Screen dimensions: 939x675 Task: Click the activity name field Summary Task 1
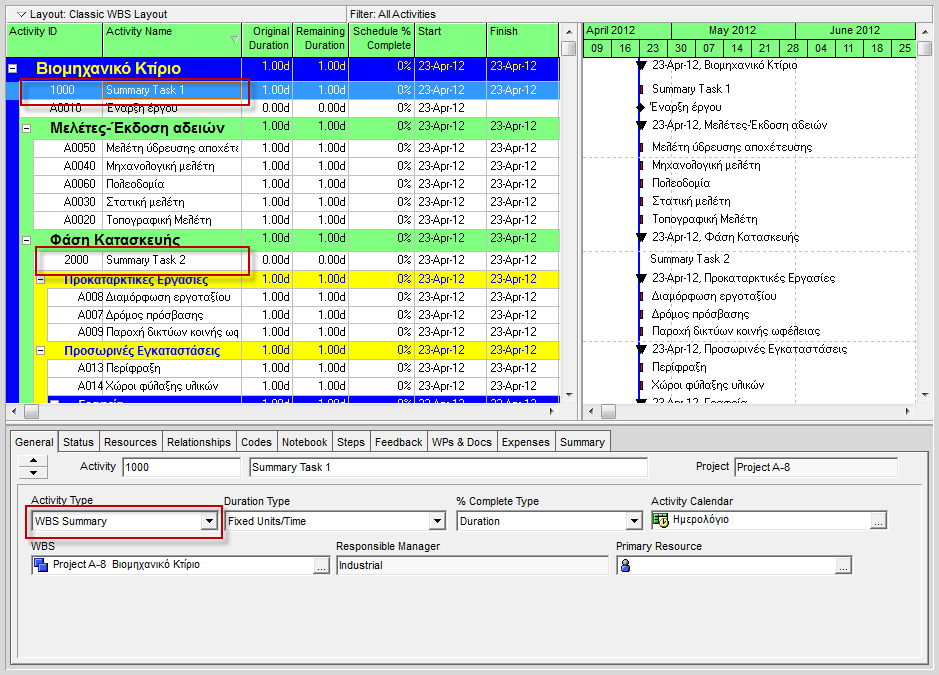pos(448,467)
